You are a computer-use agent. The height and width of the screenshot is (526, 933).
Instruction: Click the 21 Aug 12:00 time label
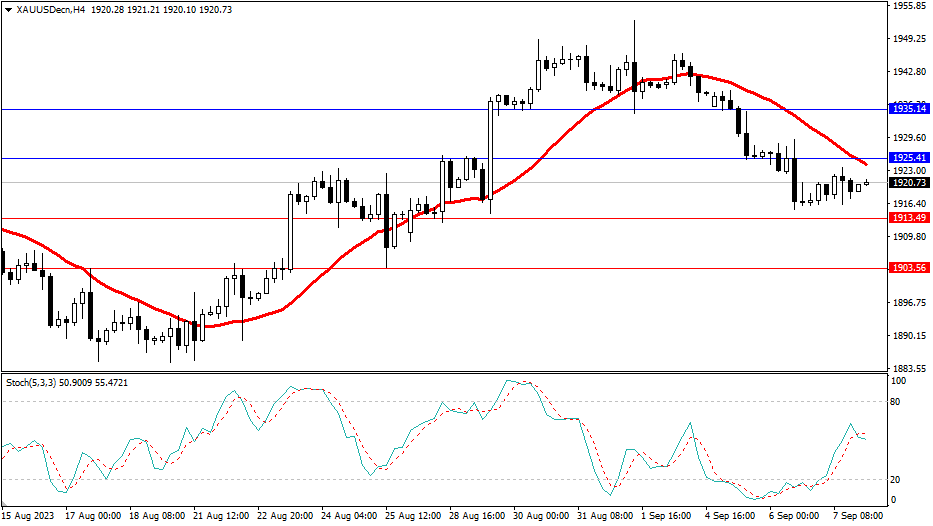[220, 516]
